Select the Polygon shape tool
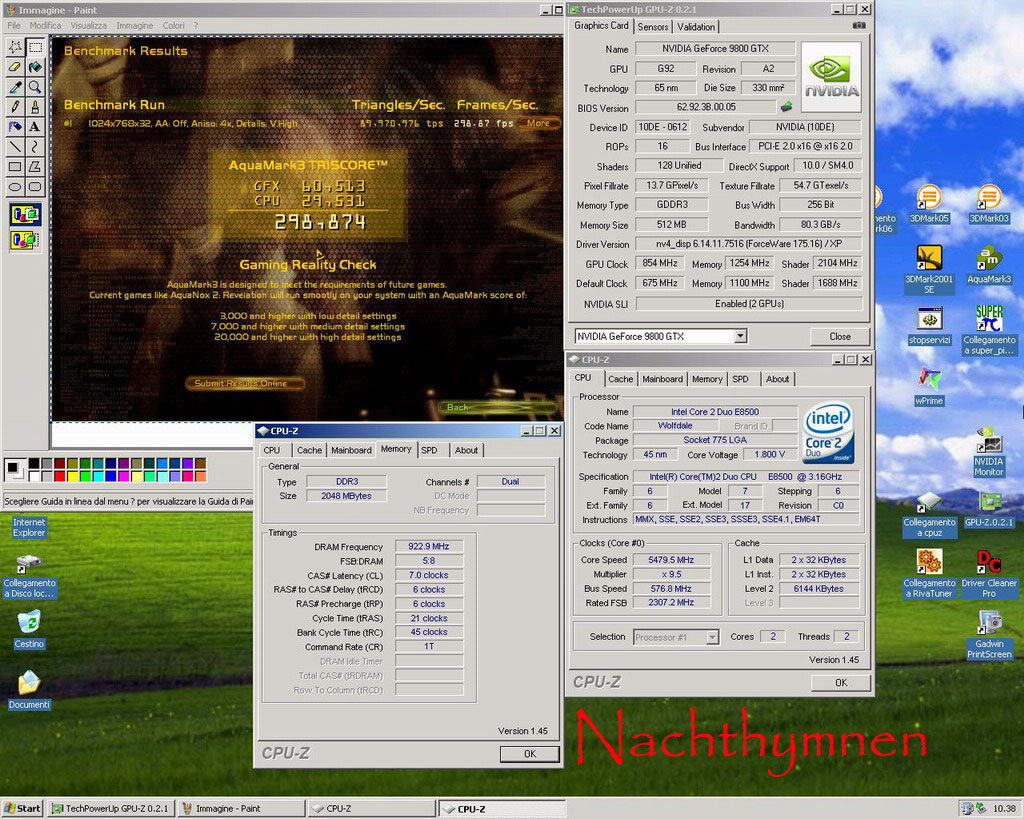1024x819 pixels. [35, 167]
